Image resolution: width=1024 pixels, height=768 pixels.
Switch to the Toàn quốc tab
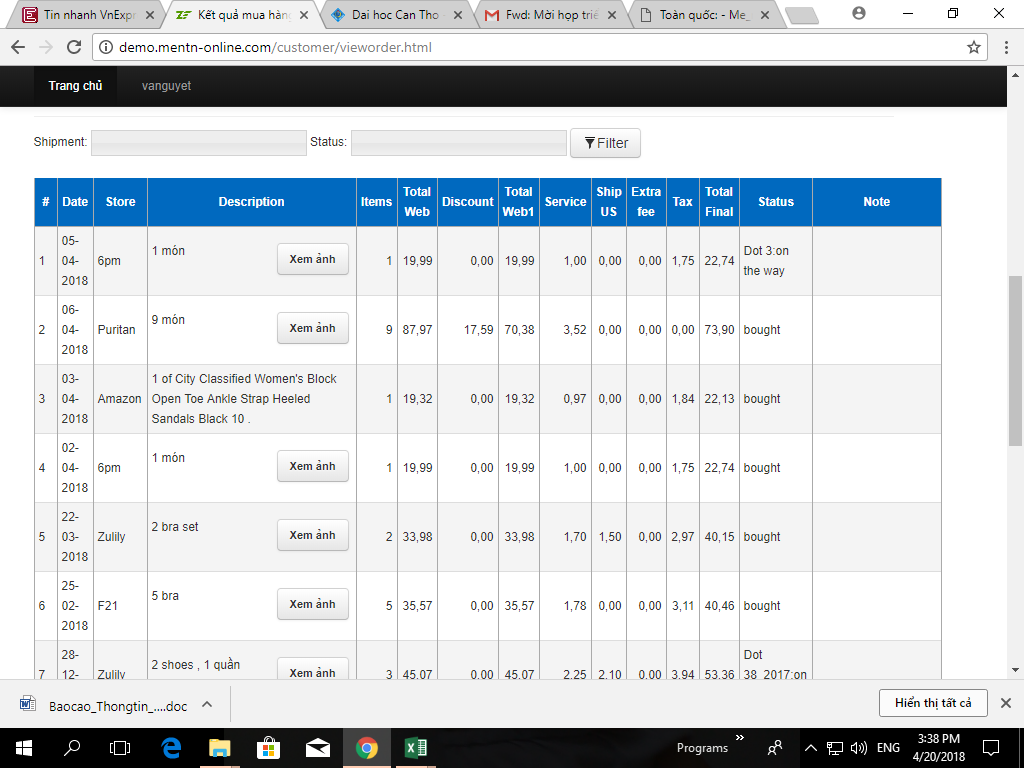704,15
